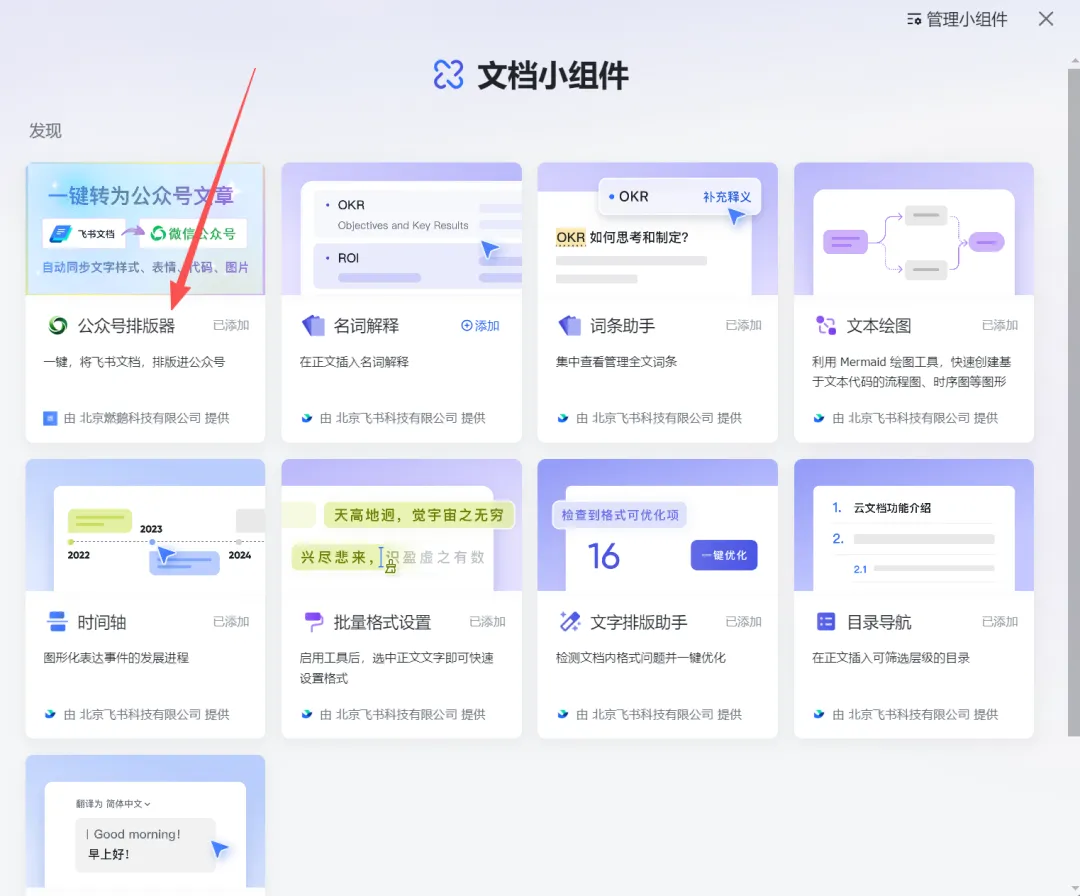Click the 文字排版助手 wand icon
This screenshot has width=1080, height=896.
click(x=570, y=621)
